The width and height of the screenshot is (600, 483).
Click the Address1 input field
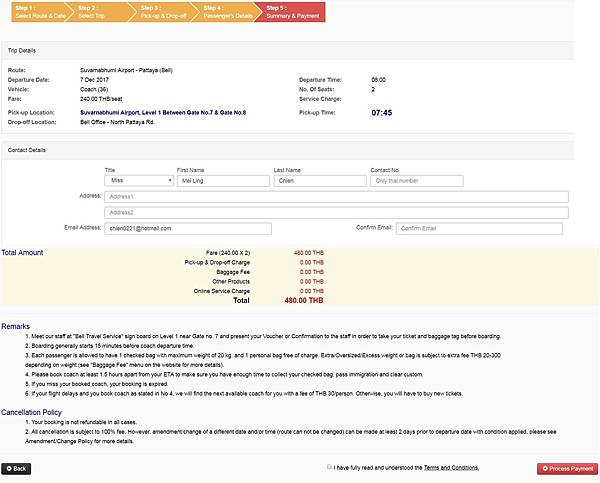click(x=336, y=197)
